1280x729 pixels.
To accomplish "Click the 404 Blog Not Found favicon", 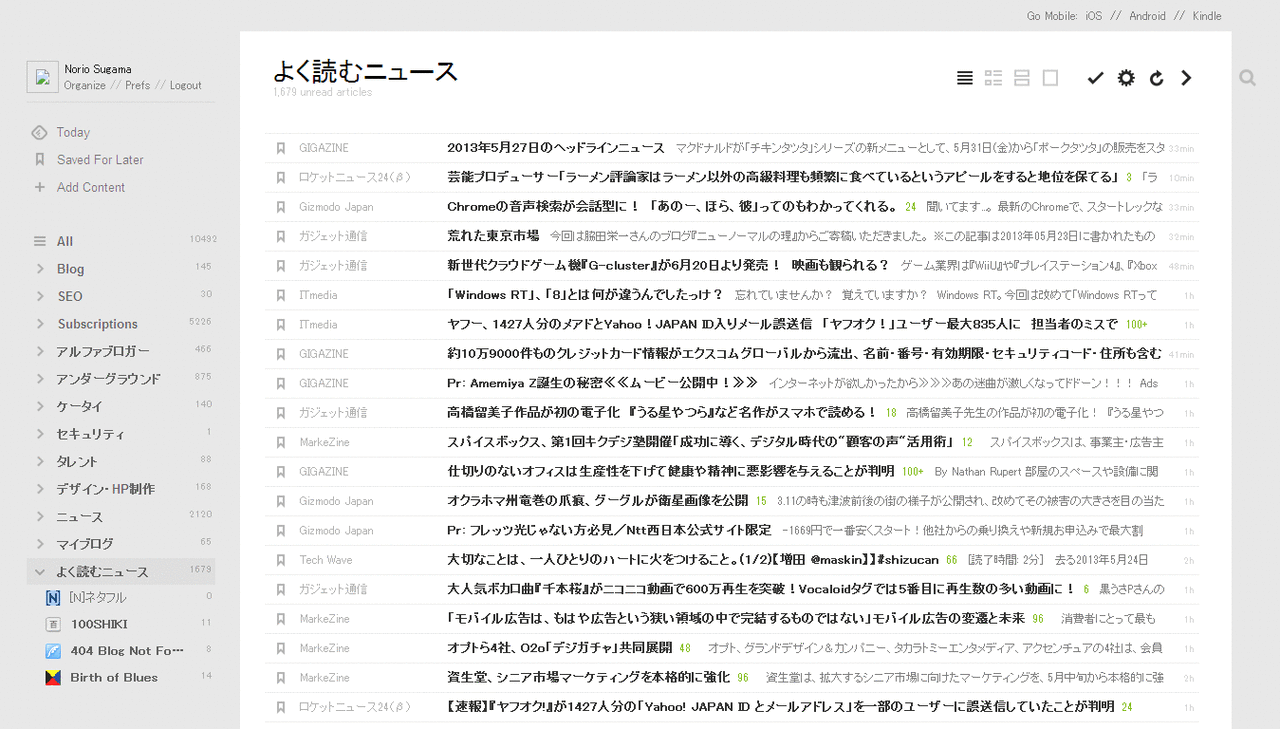I will click(x=53, y=650).
